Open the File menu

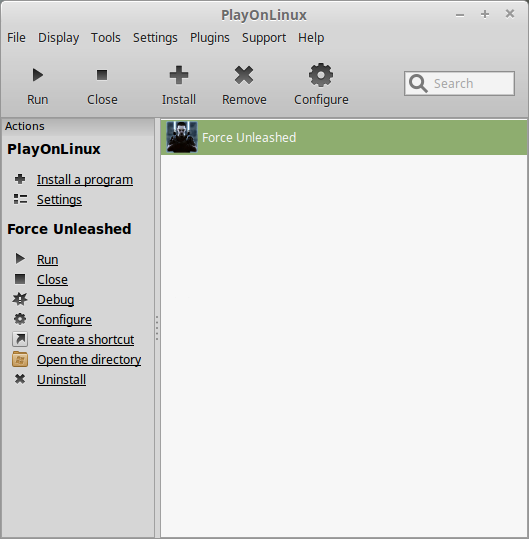tap(16, 37)
